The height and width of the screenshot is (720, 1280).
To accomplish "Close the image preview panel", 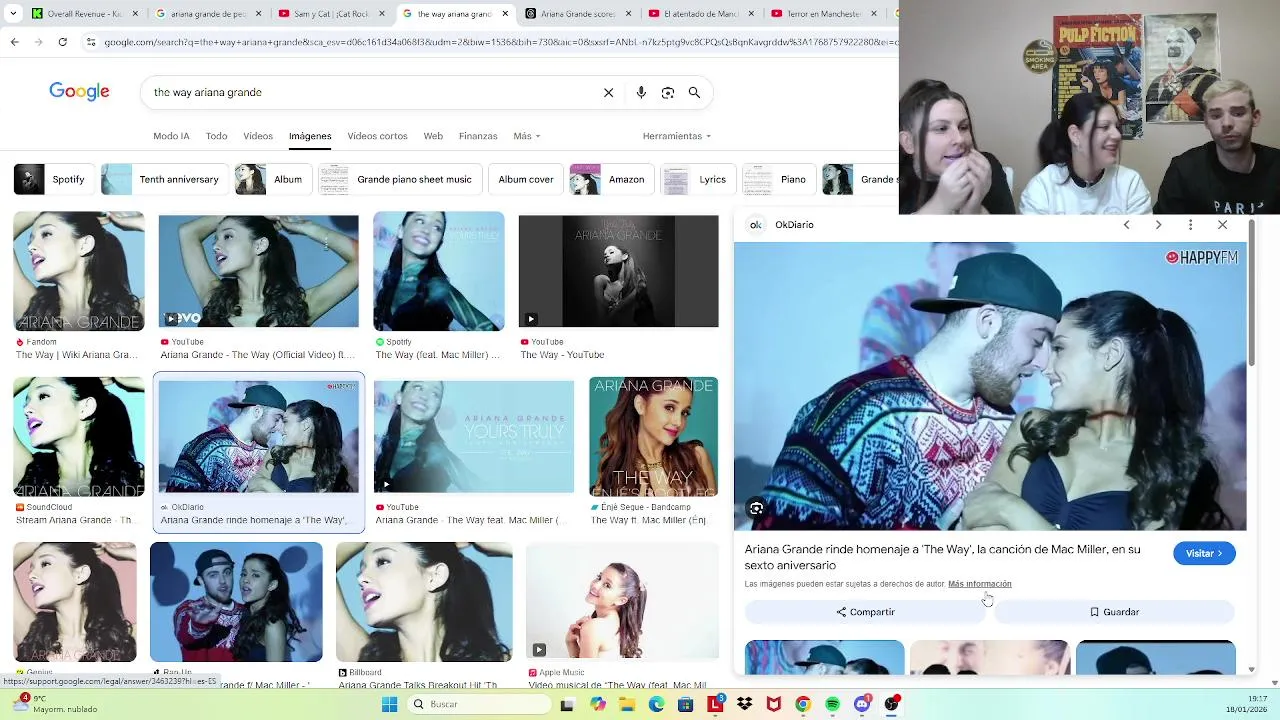I will point(1222,225).
